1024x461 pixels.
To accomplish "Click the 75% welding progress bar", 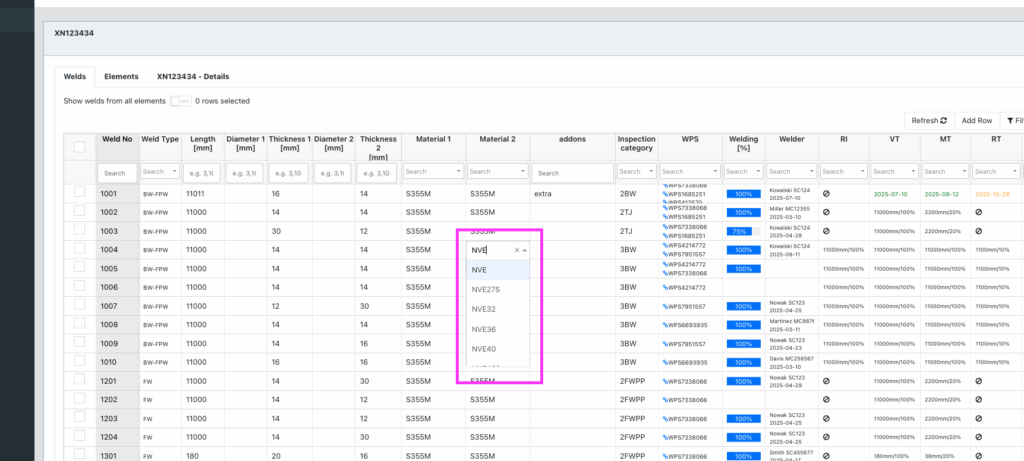I will (x=742, y=231).
